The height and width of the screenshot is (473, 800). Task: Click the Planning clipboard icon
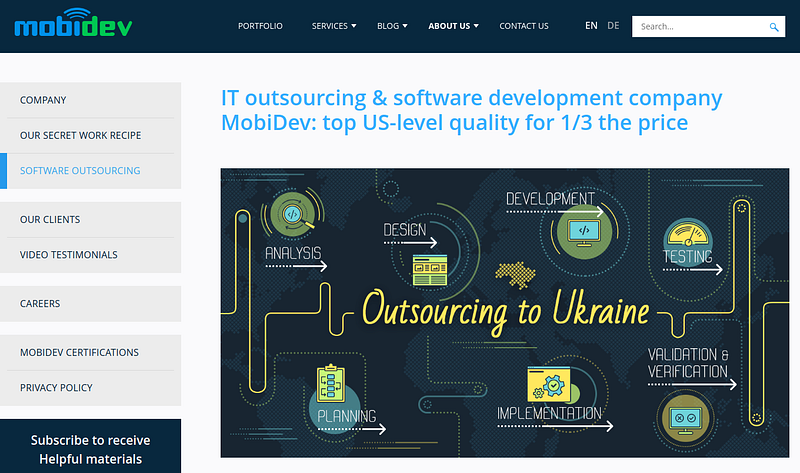(331, 383)
